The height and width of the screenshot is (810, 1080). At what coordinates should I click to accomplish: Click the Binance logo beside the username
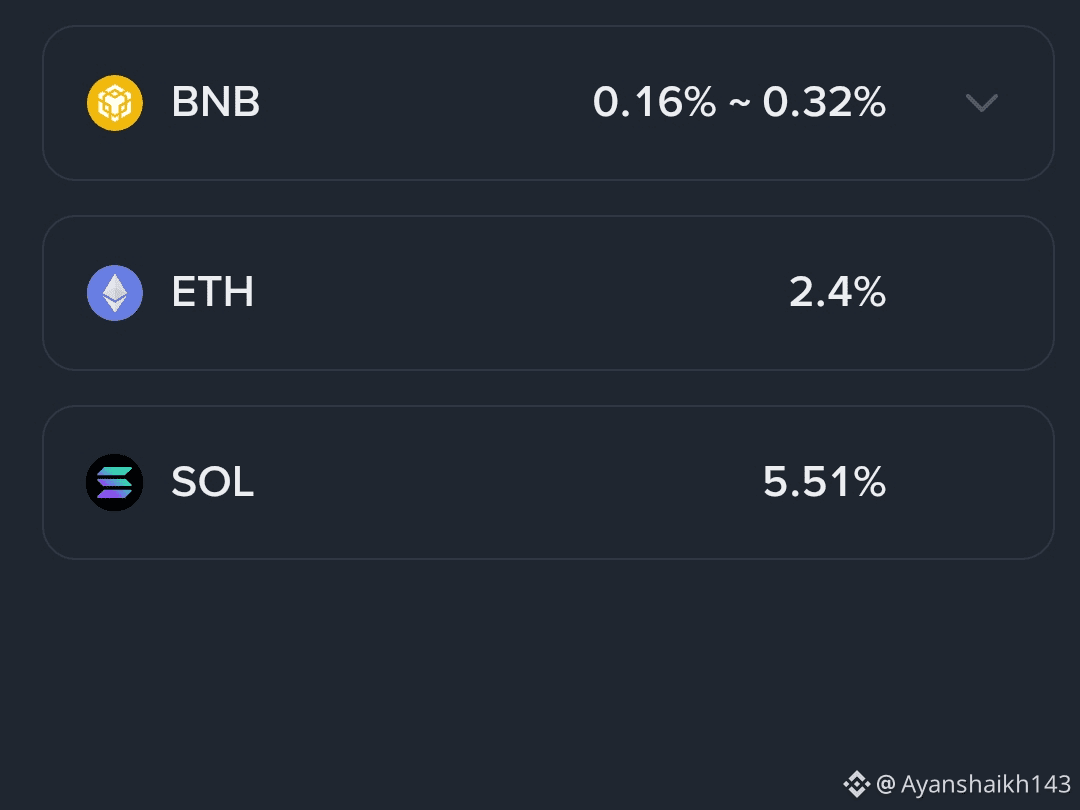857,784
